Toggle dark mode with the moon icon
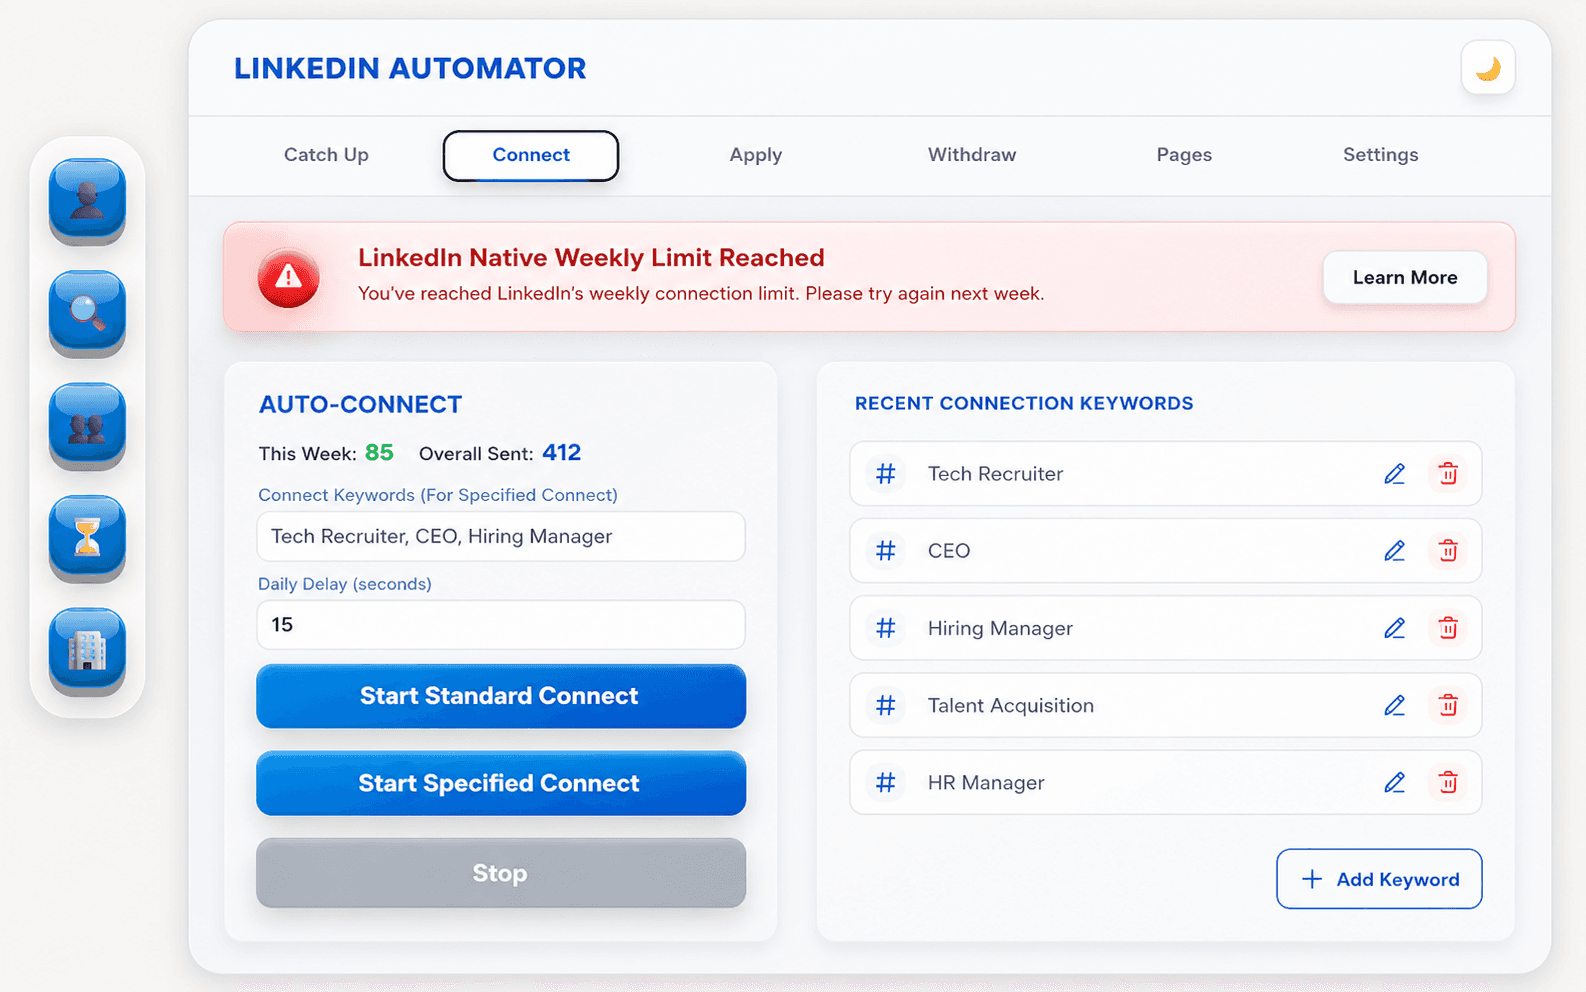 (x=1488, y=68)
